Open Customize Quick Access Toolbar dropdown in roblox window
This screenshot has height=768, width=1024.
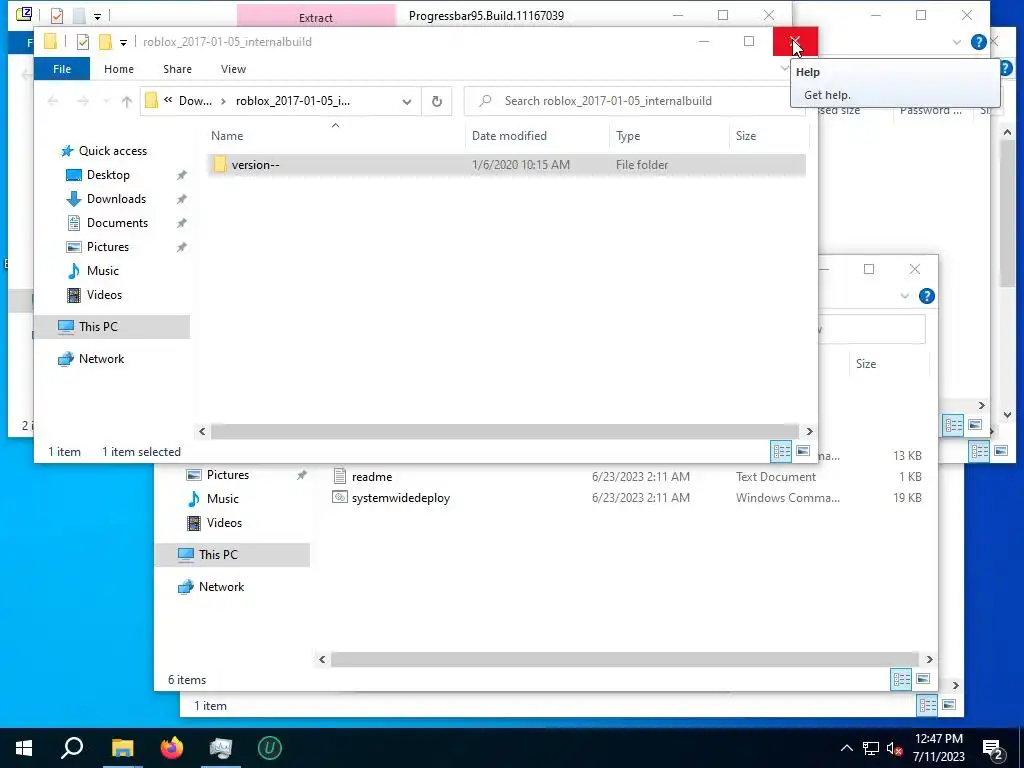tap(123, 42)
